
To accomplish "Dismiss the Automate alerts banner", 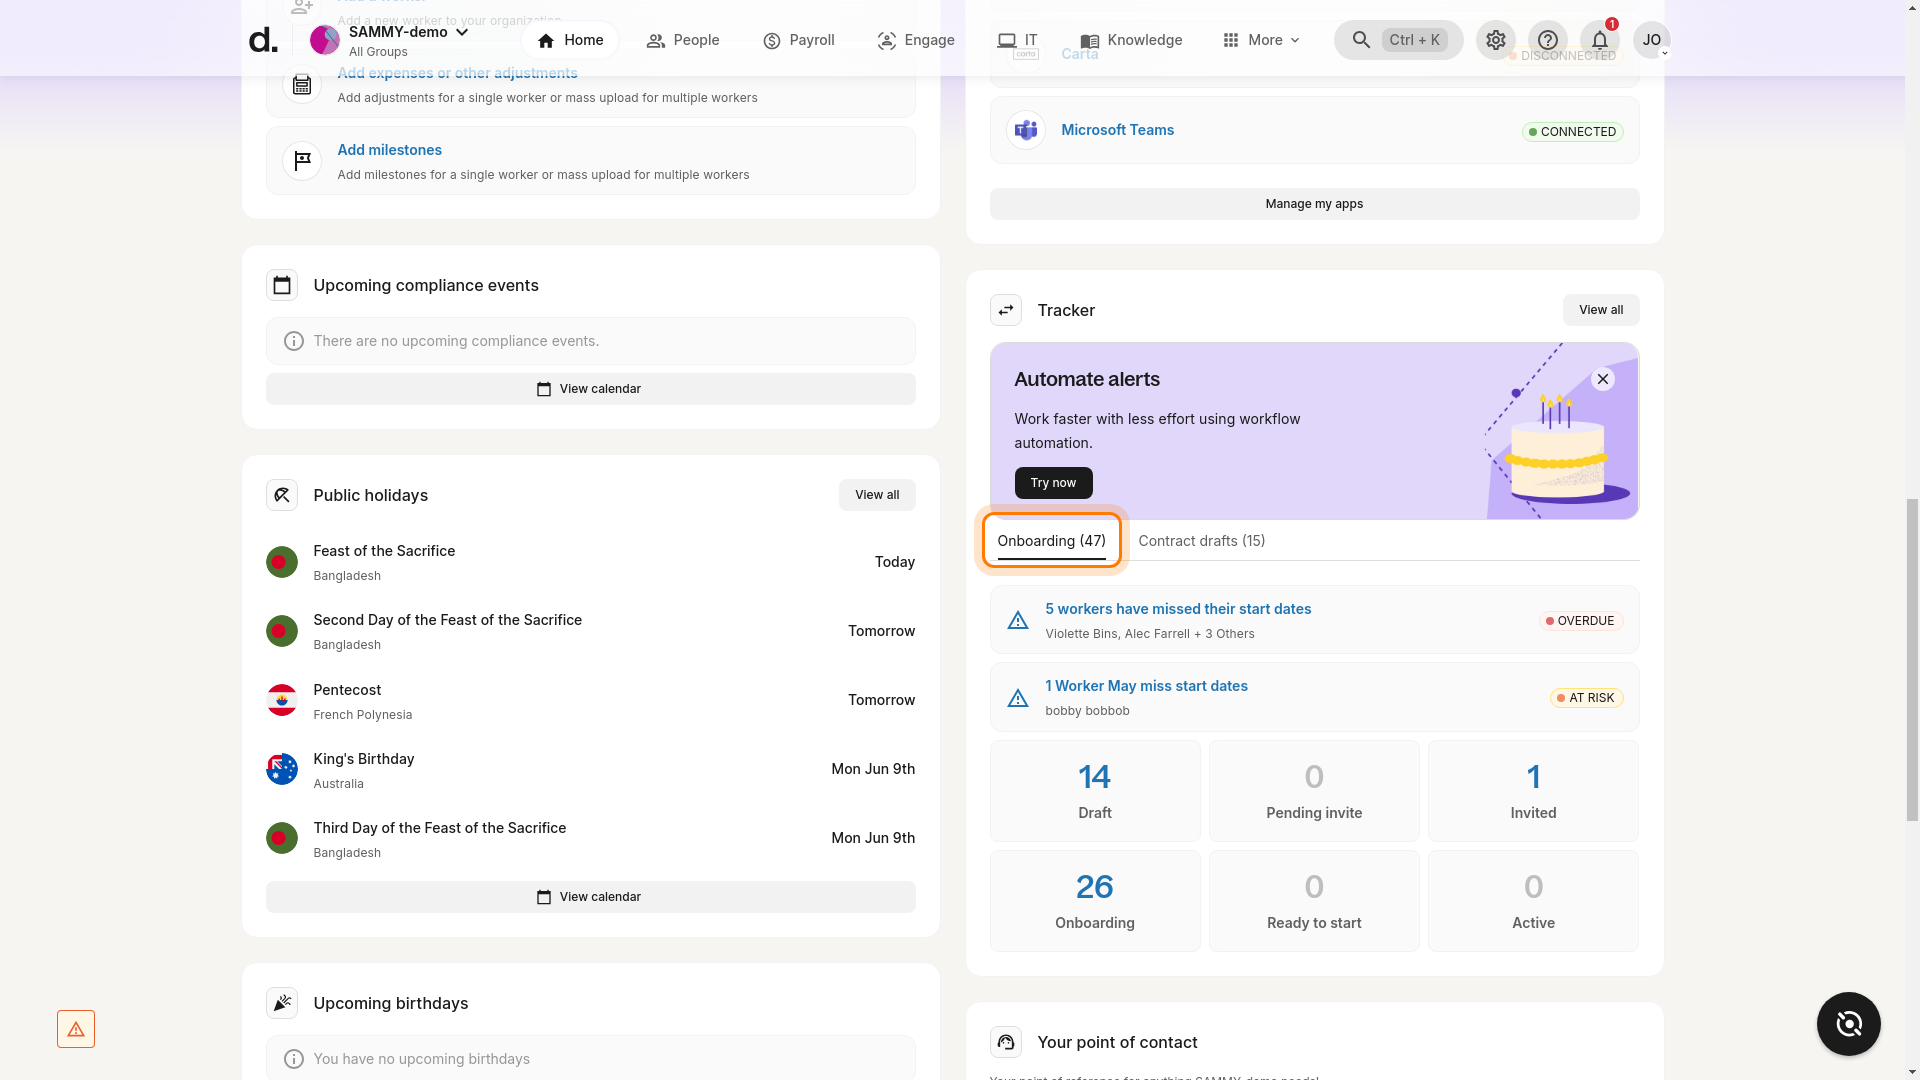I will tap(1602, 379).
